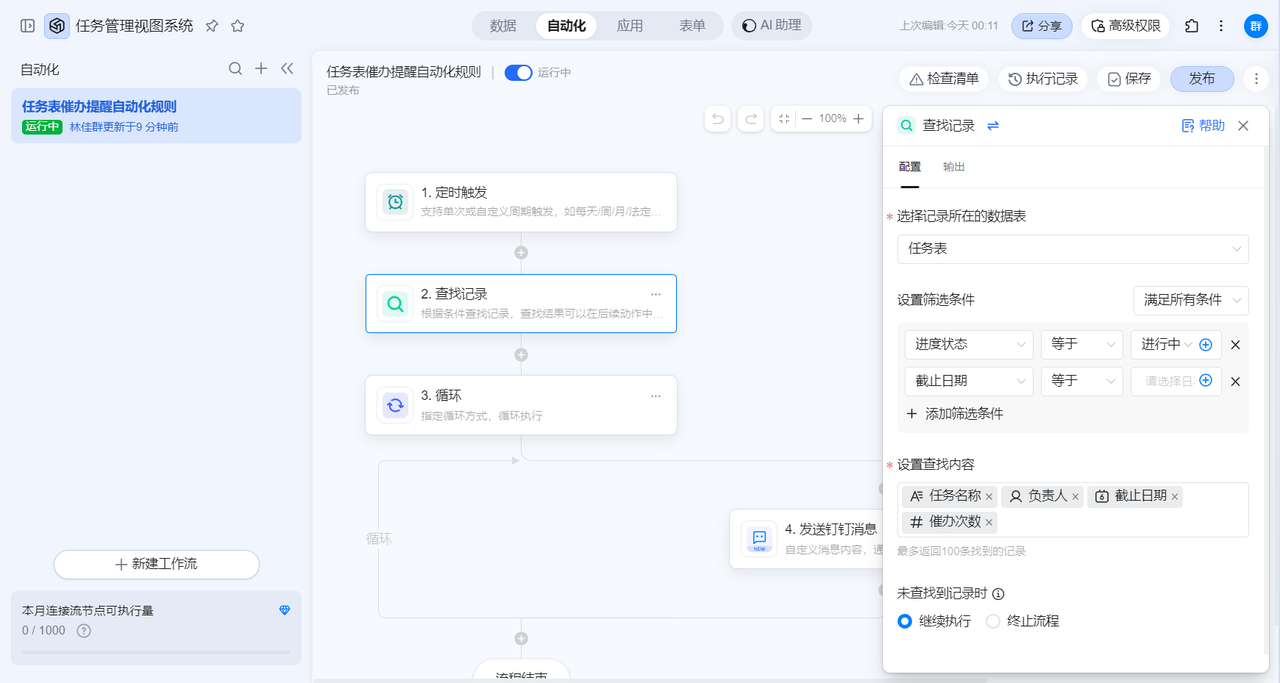Click the undo arrow icon

pyautogui.click(x=717, y=119)
